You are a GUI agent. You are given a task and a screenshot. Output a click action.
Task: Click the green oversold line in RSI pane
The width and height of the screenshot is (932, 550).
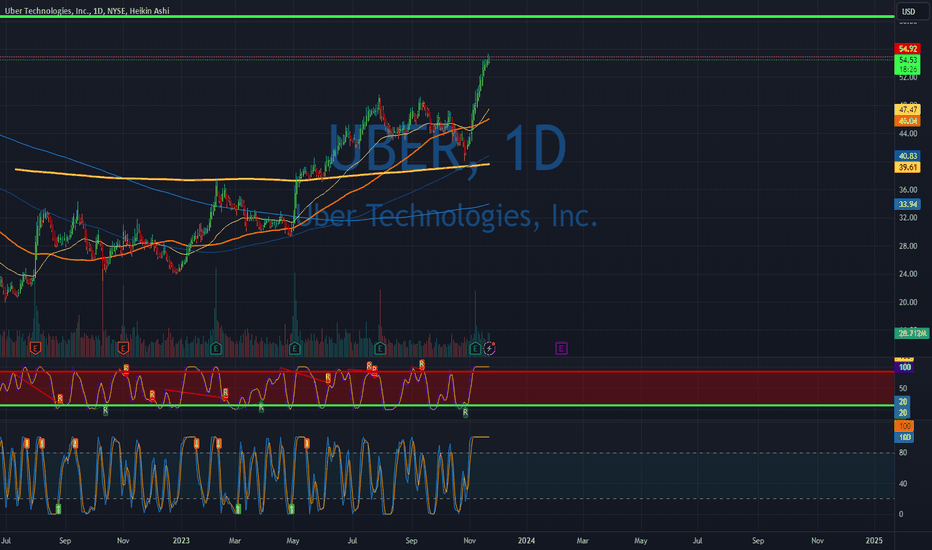tap(447, 406)
